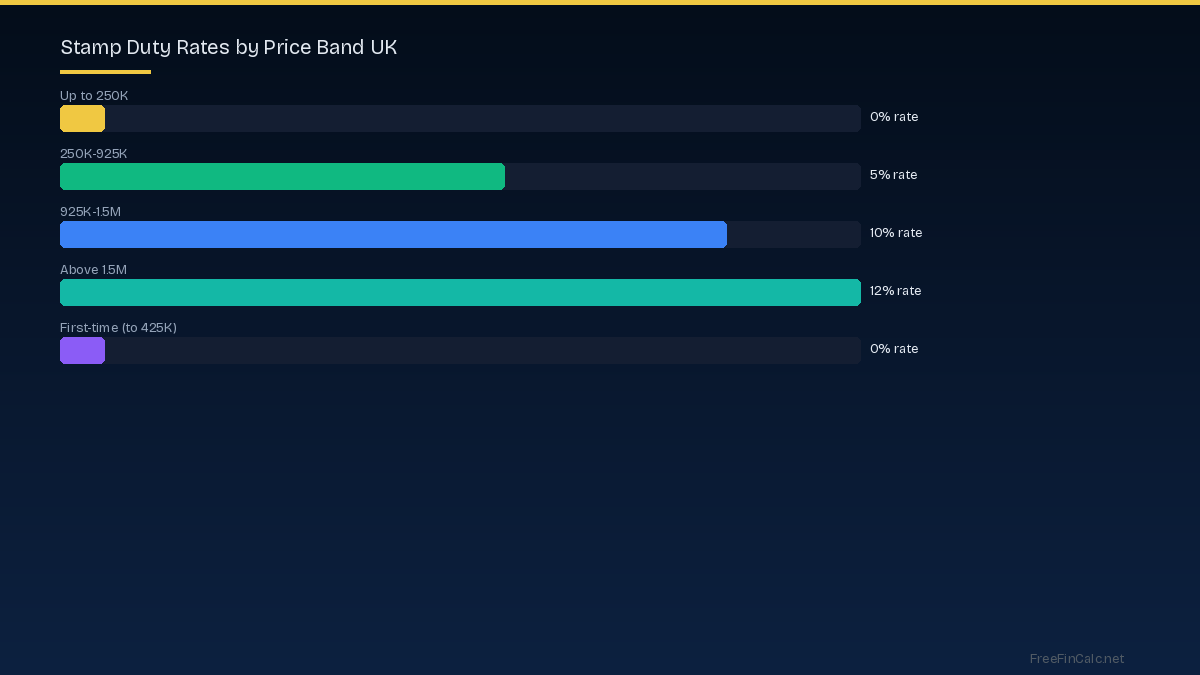Select the 'First-time (to 425K)' label
The image size is (1200, 675).
click(118, 328)
